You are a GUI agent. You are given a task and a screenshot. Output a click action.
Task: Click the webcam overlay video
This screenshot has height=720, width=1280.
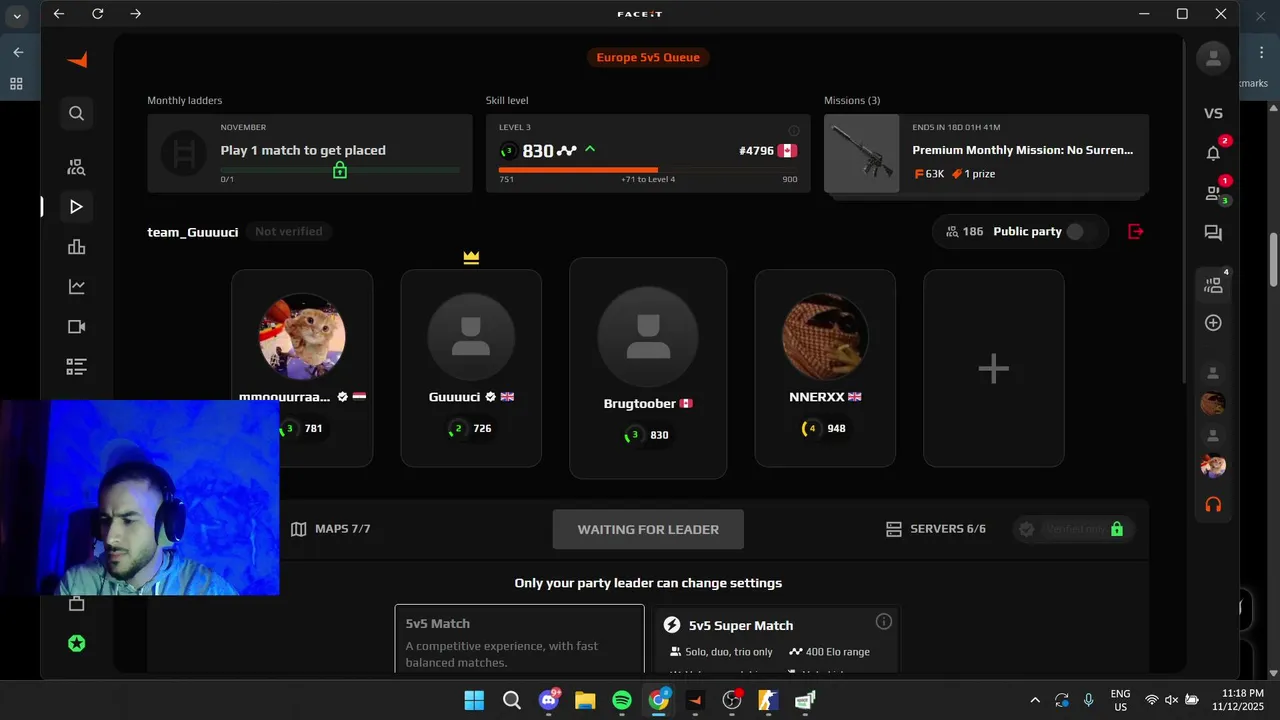coord(140,498)
